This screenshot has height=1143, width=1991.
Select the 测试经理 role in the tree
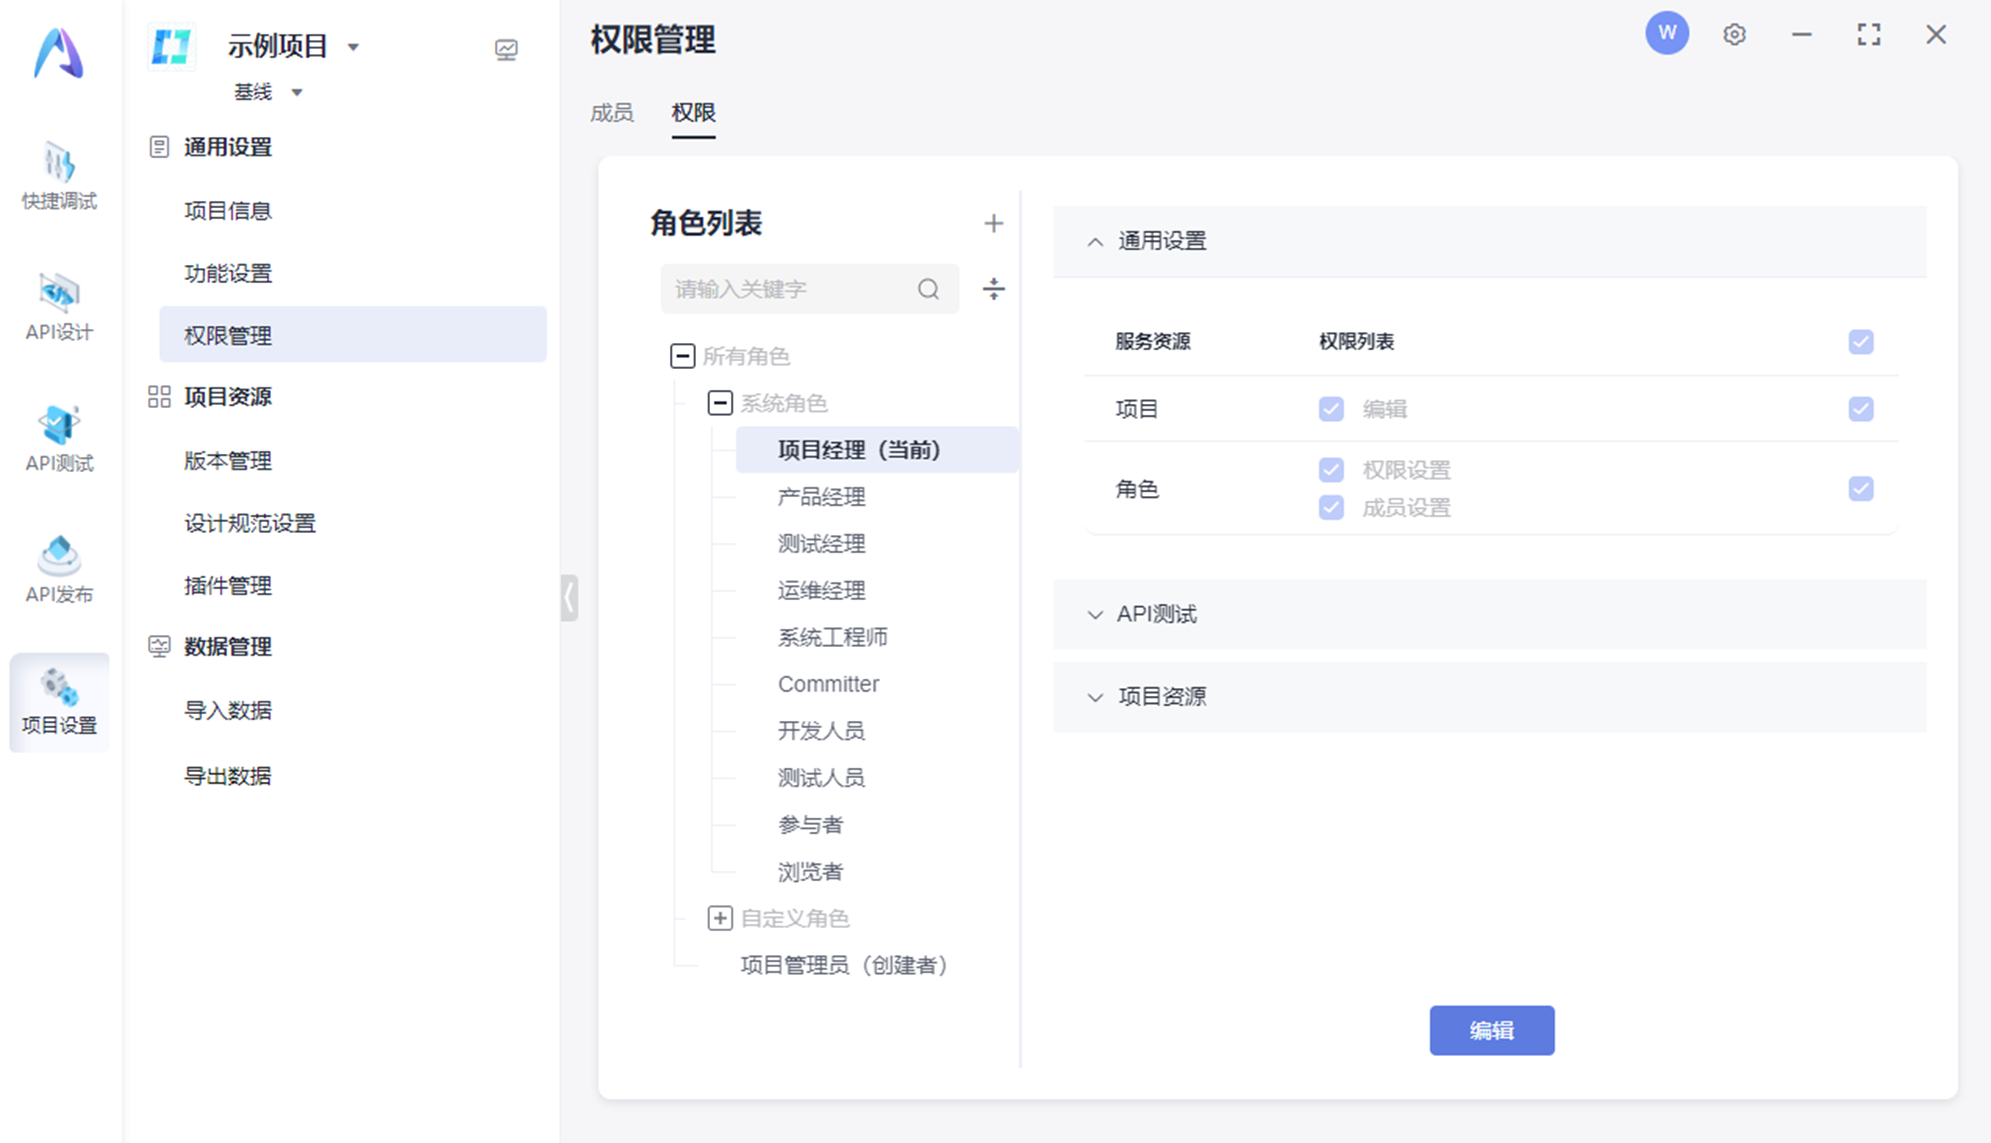821,544
